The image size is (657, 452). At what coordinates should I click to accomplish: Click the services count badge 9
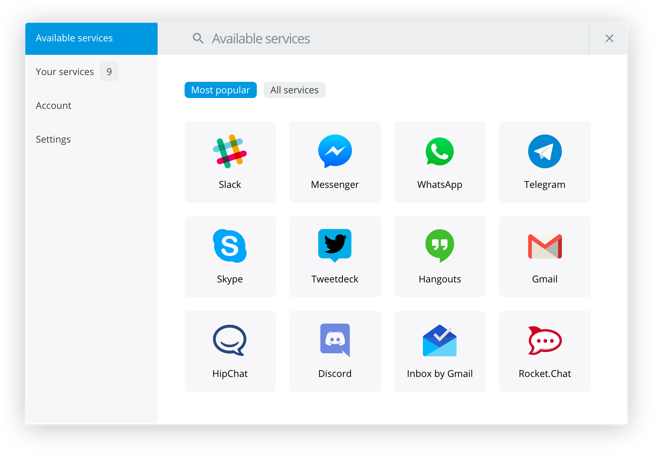click(x=109, y=72)
